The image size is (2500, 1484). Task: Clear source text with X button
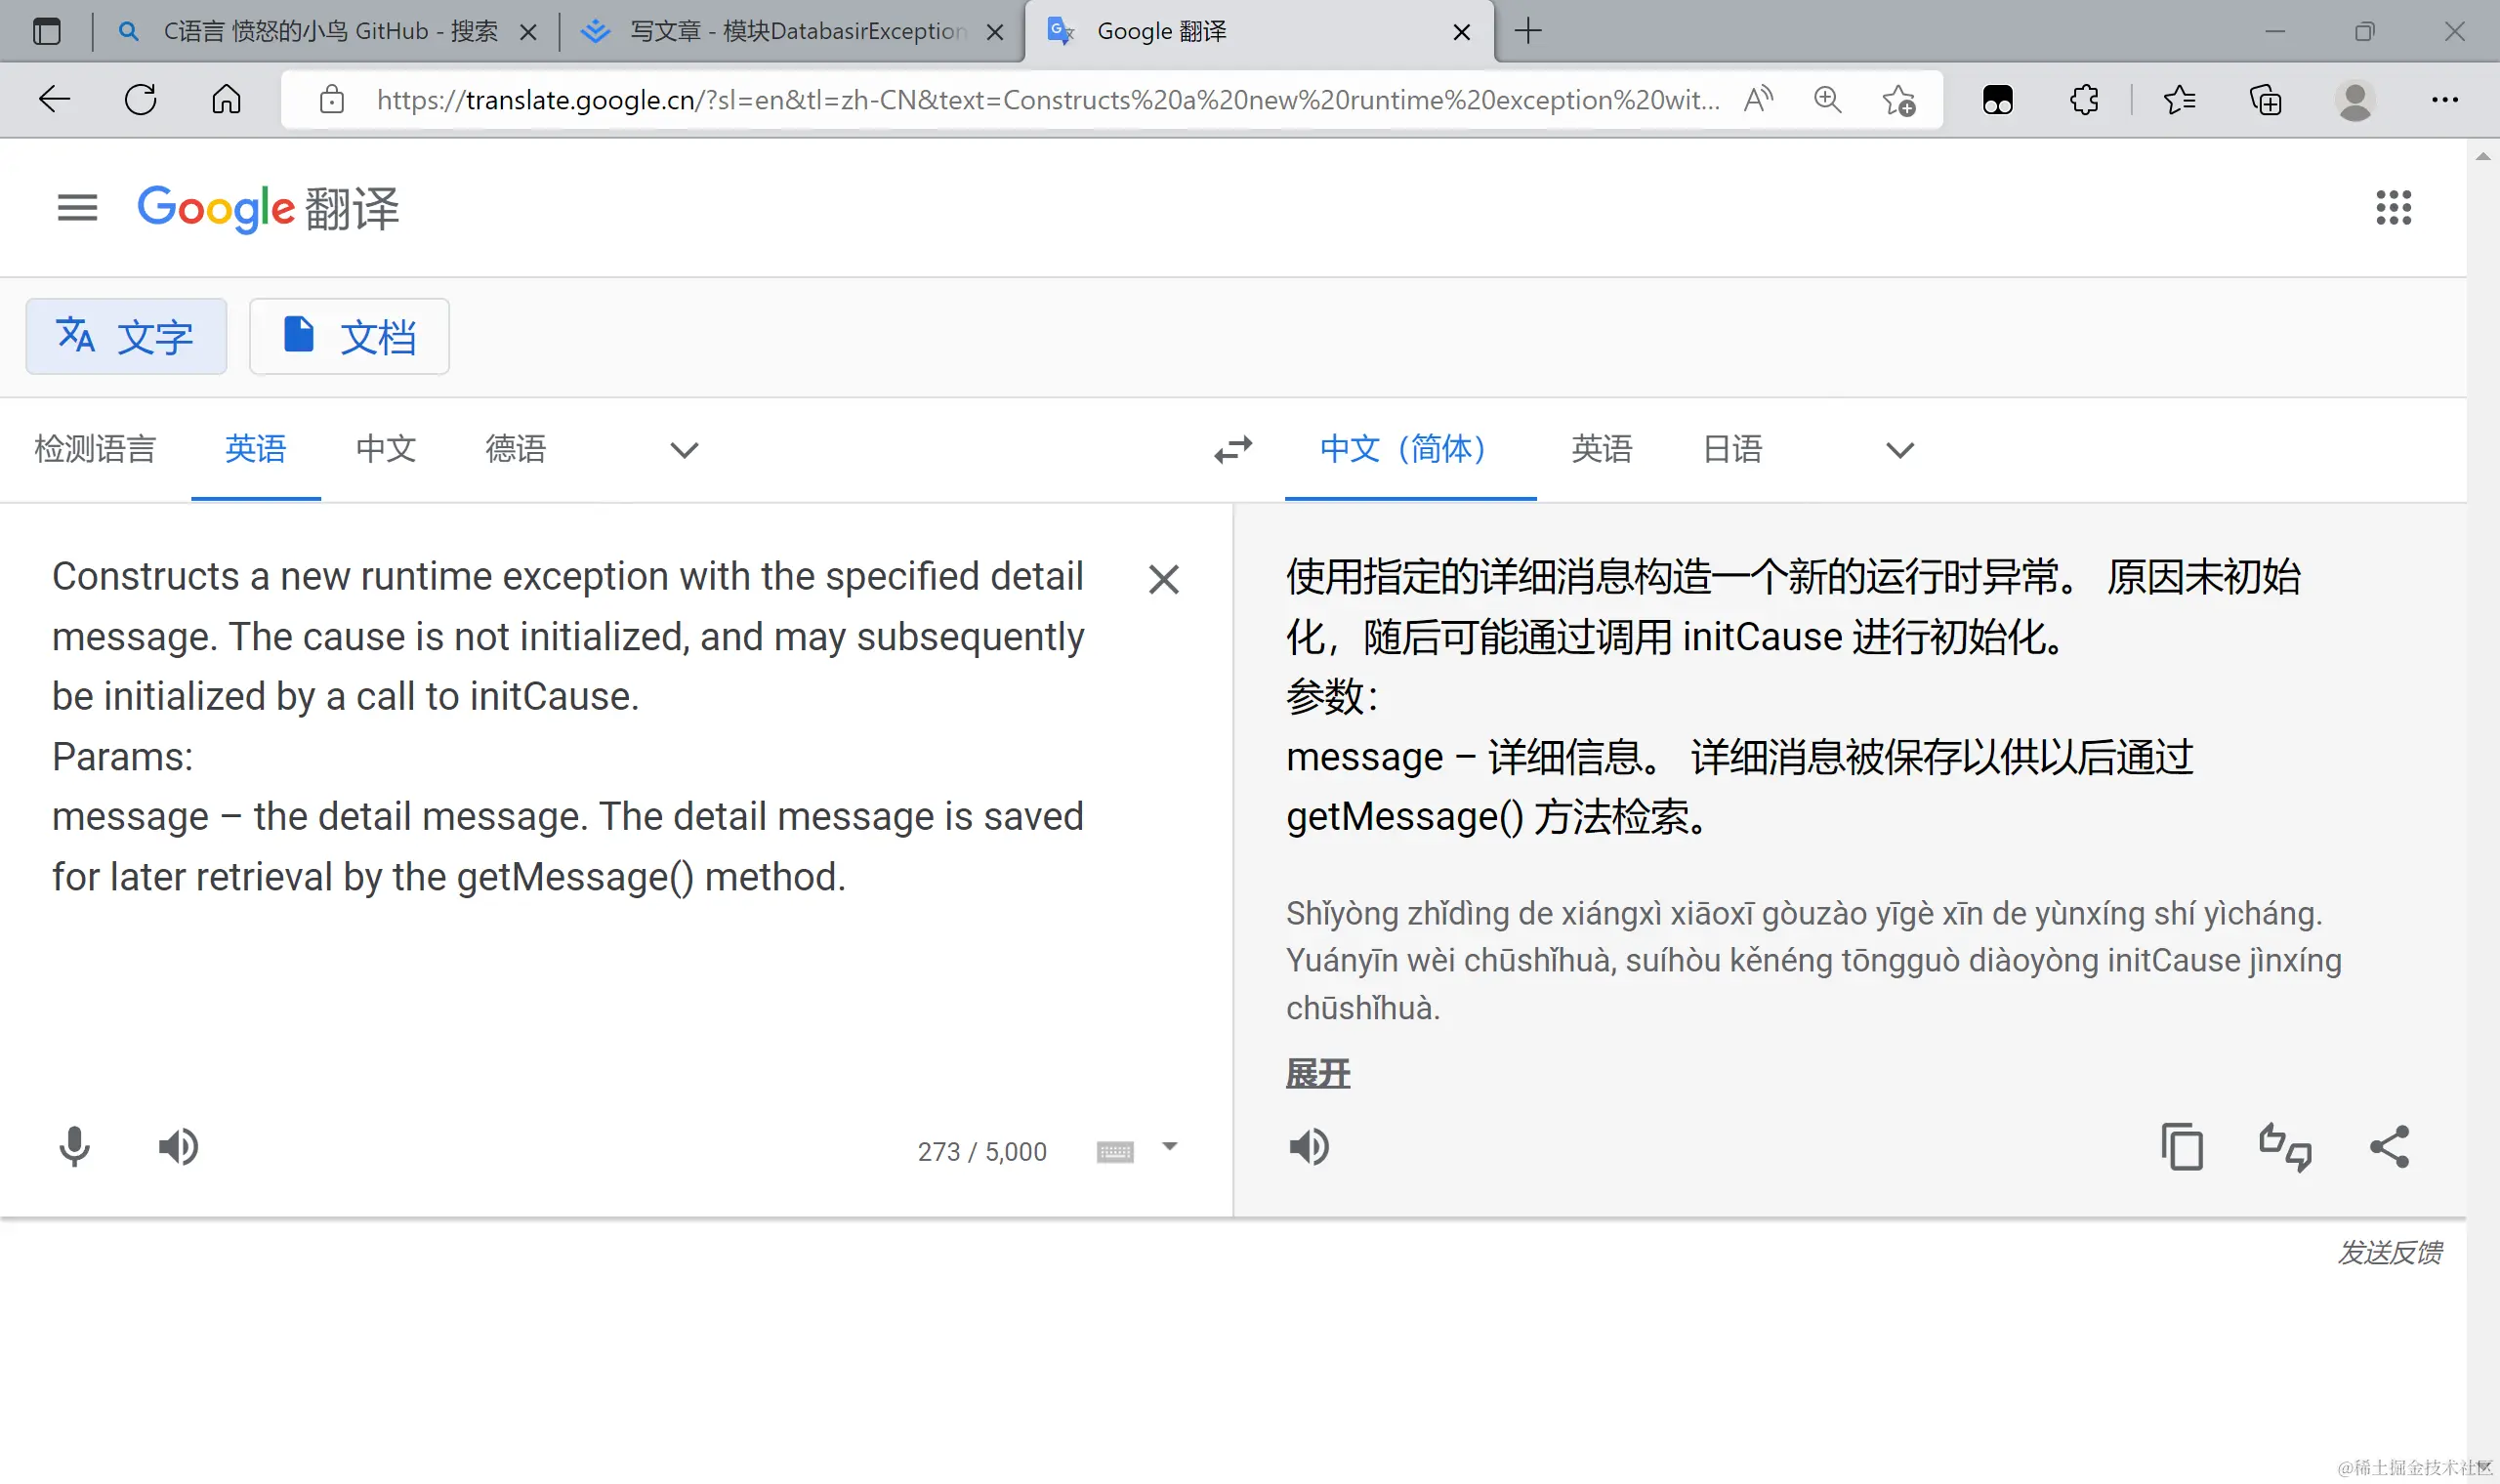click(x=1163, y=579)
